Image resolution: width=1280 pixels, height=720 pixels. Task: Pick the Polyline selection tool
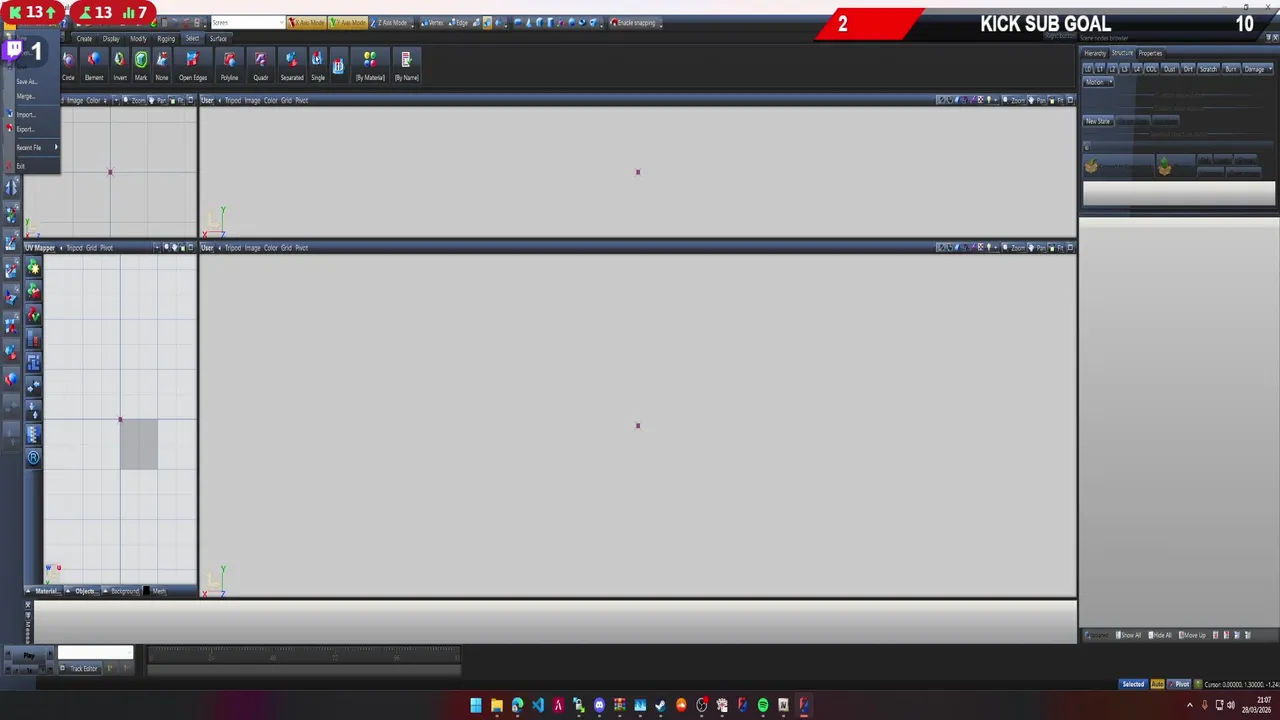pos(230,67)
